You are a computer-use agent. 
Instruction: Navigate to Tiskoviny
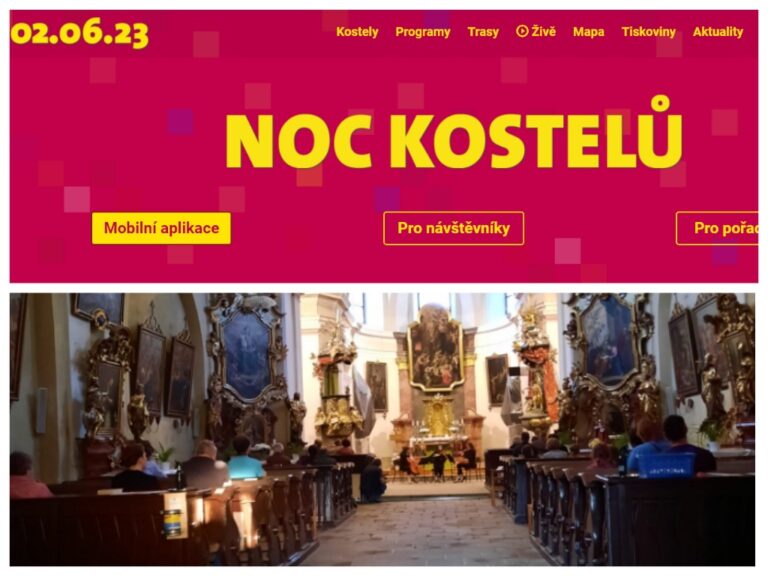(x=648, y=32)
